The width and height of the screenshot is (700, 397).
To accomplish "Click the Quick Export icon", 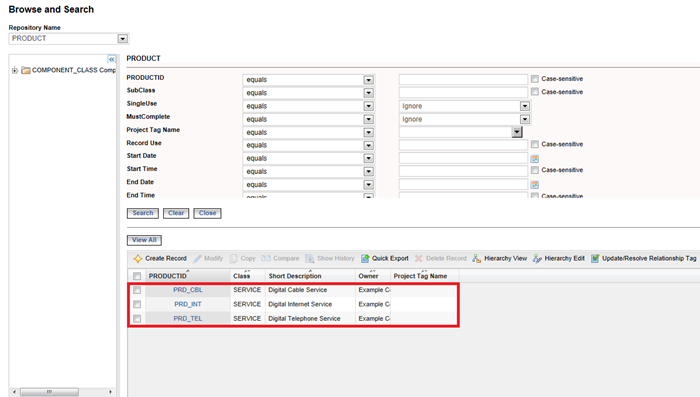I will (x=365, y=259).
